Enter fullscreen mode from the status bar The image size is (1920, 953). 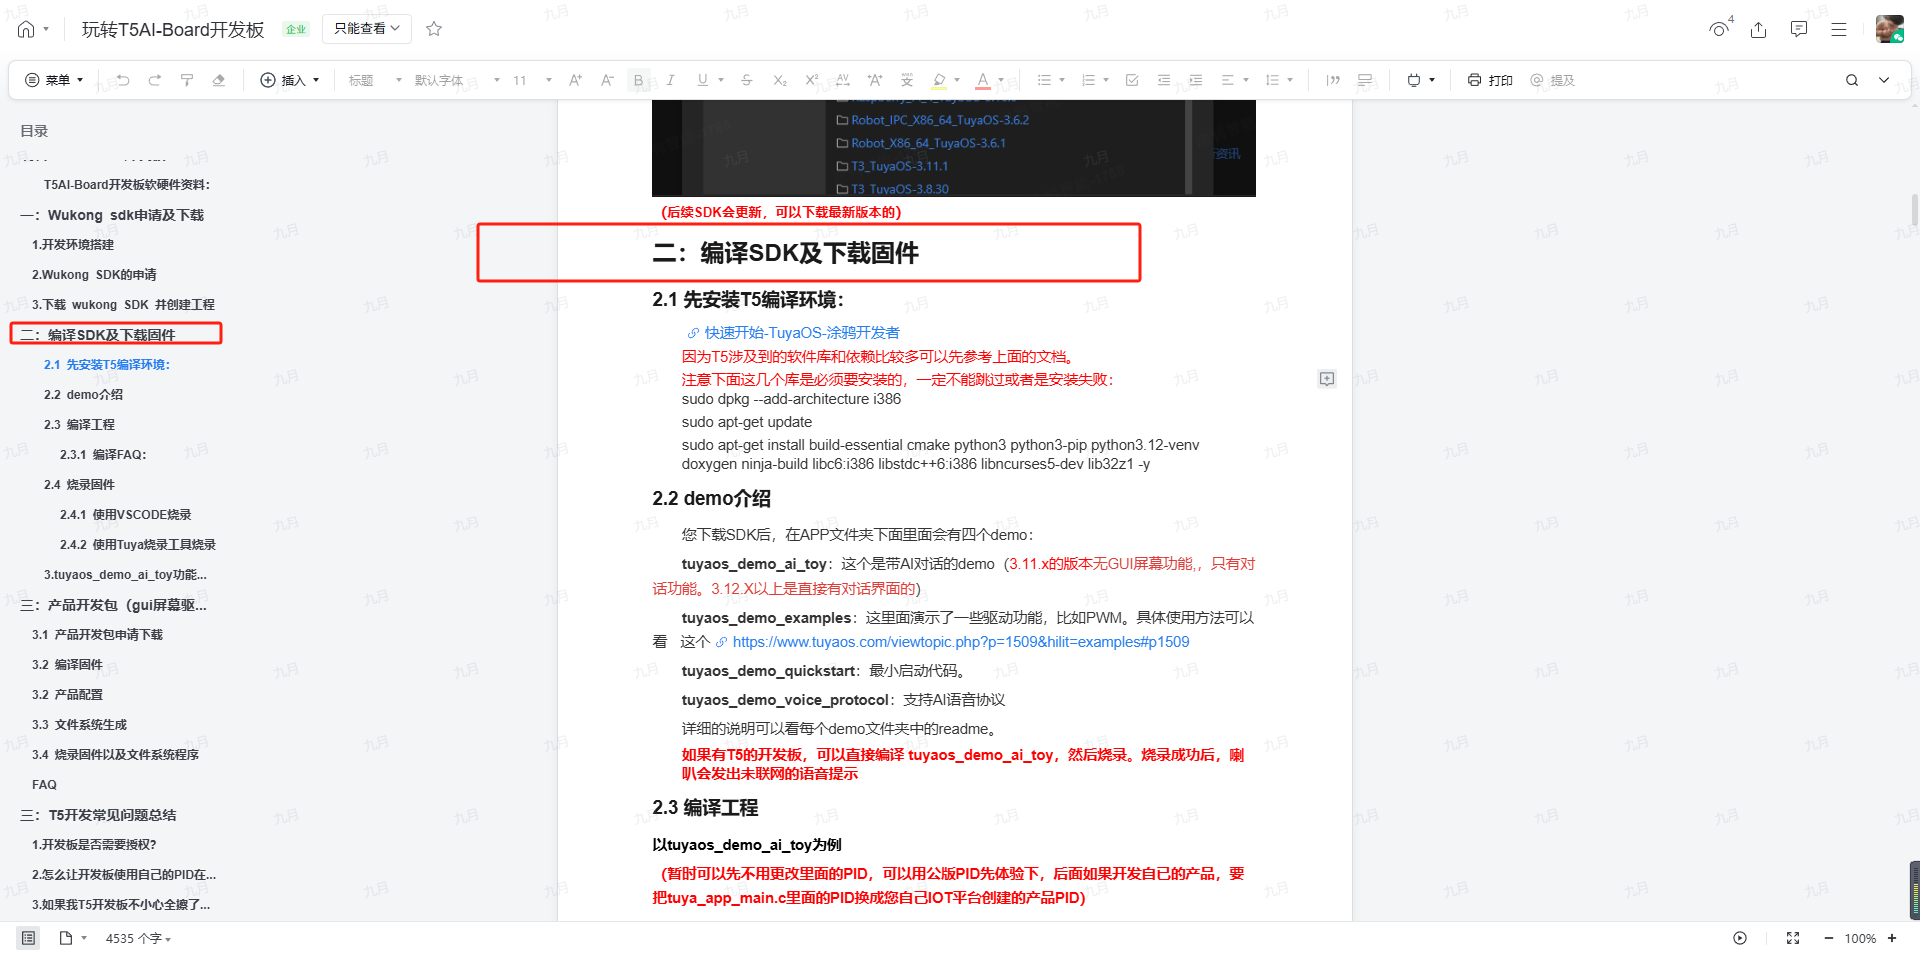tap(1793, 938)
